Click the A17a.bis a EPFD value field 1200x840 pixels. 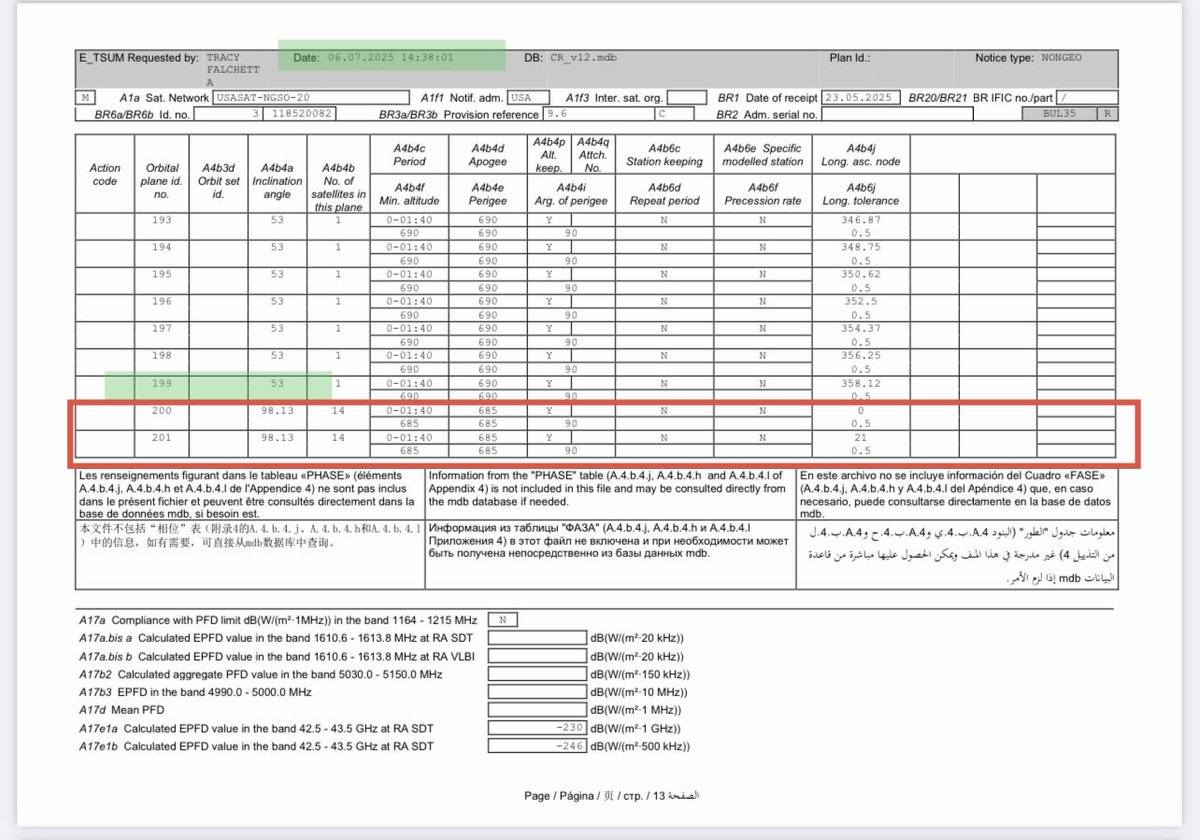pyautogui.click(x=538, y=638)
